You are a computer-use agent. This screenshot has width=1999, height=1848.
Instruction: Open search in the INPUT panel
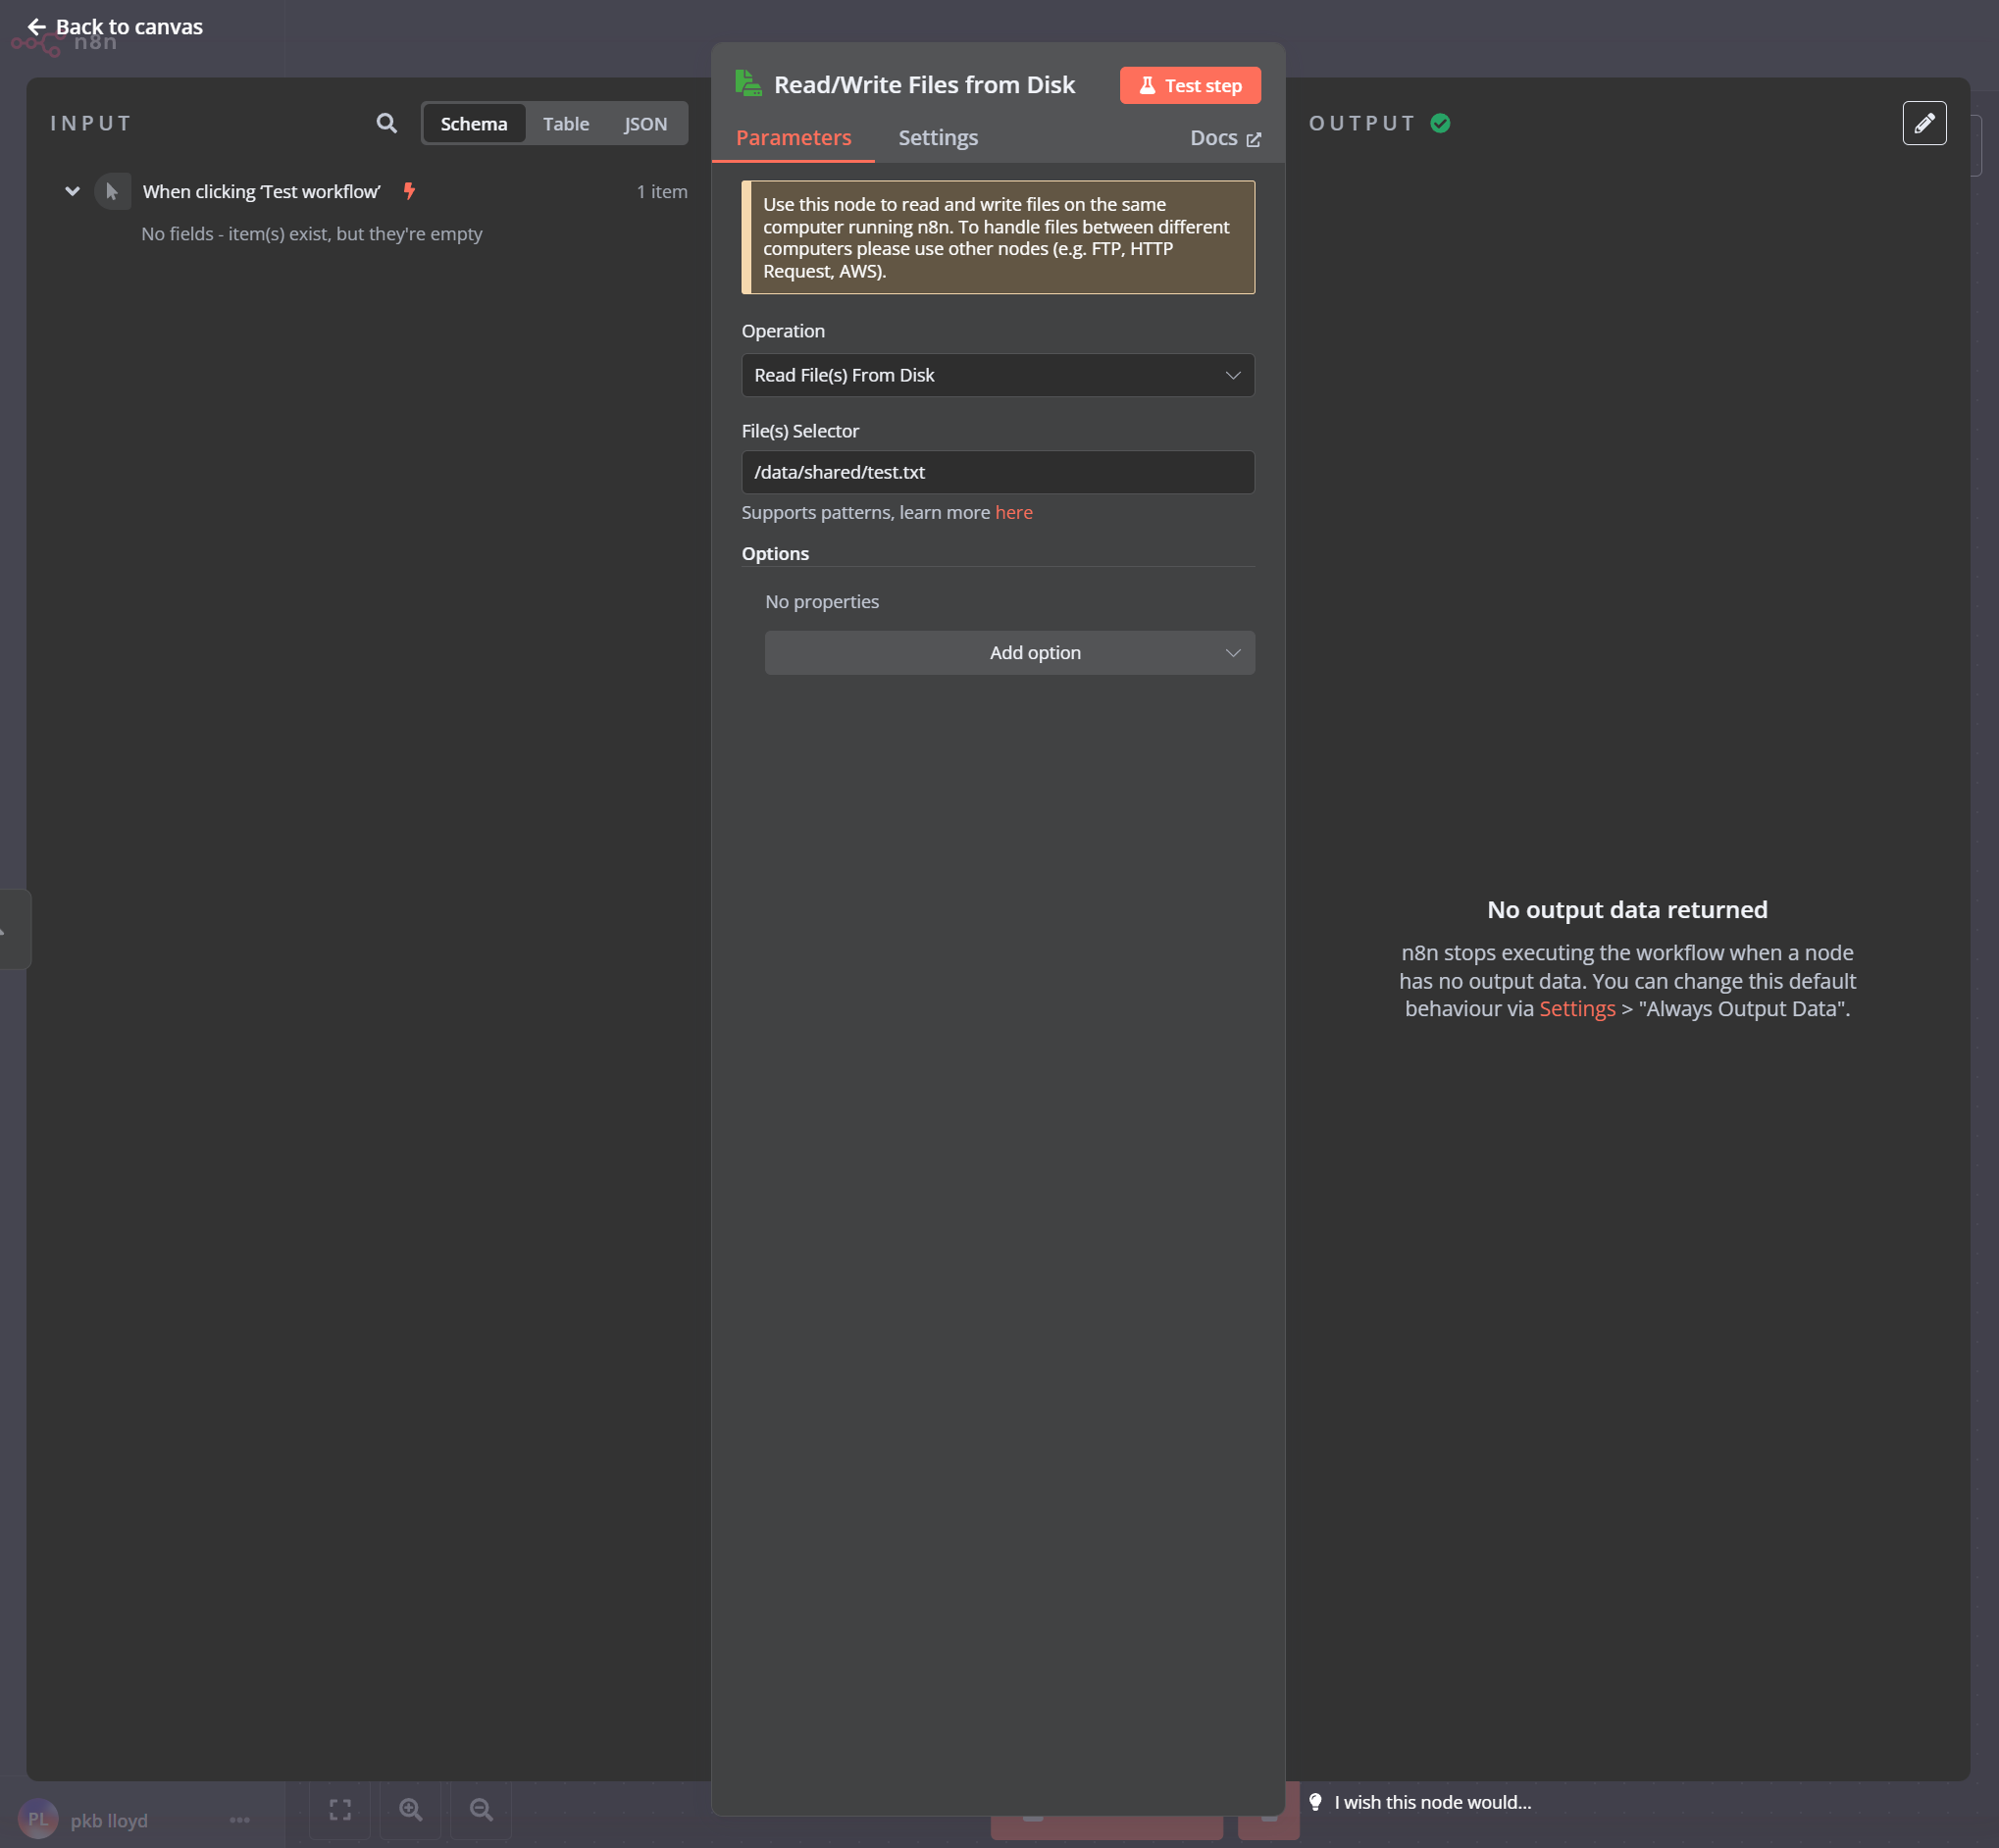pyautogui.click(x=386, y=123)
